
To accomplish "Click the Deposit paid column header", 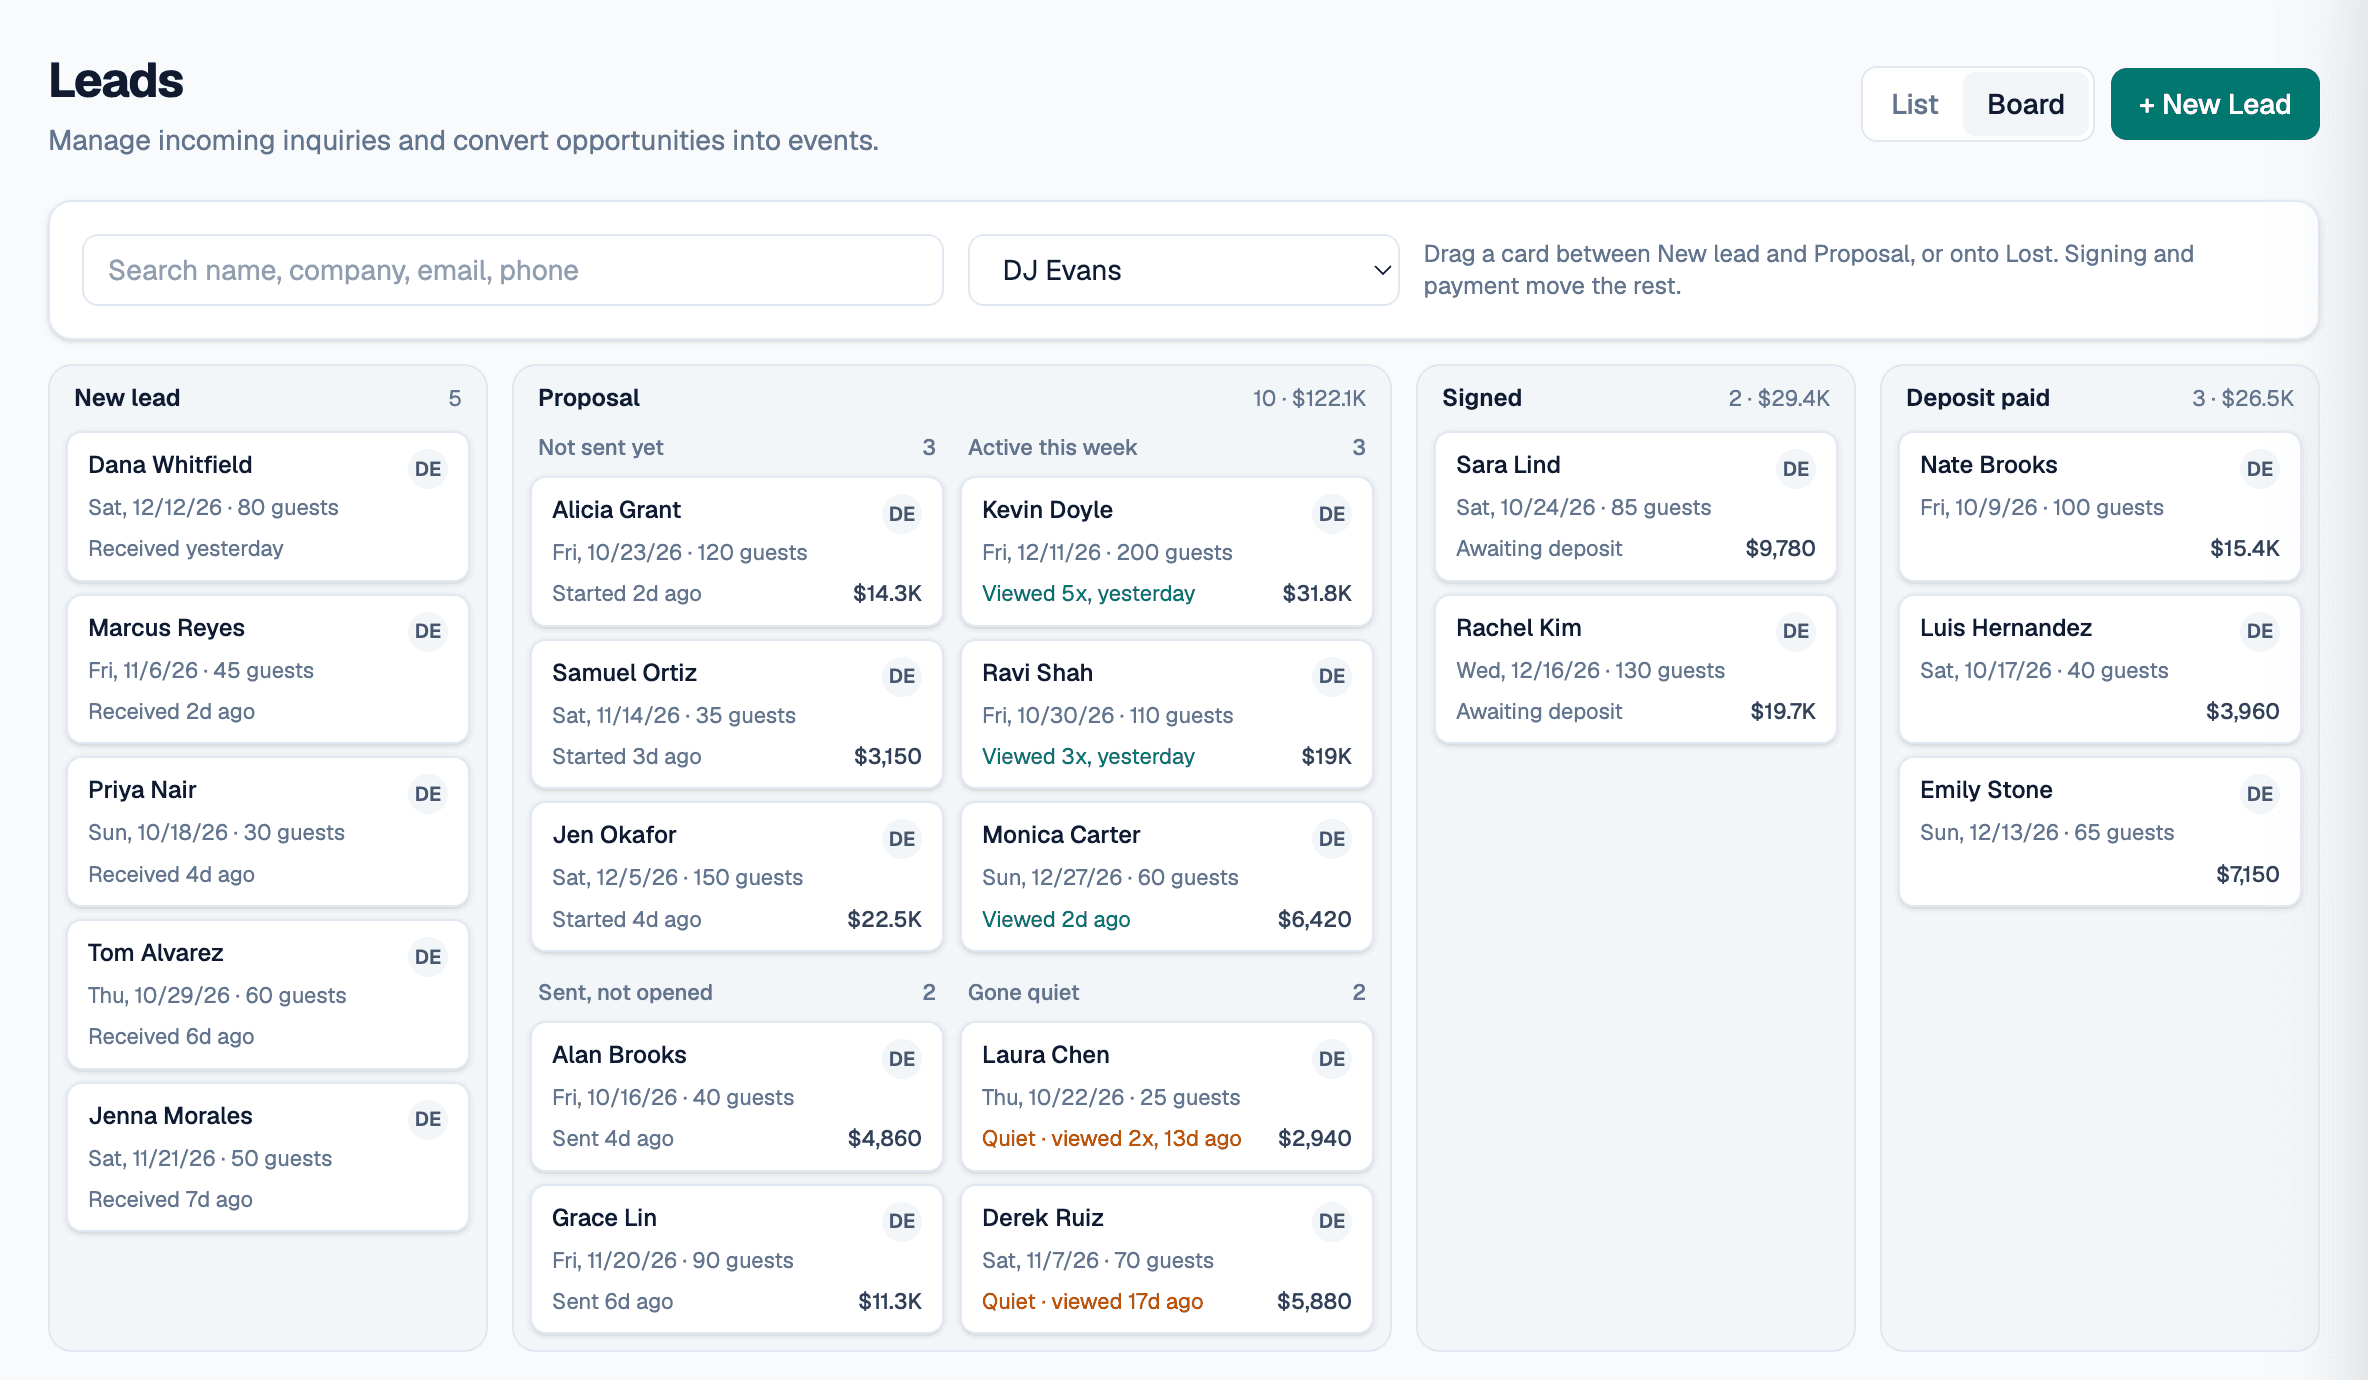I will (x=1978, y=398).
